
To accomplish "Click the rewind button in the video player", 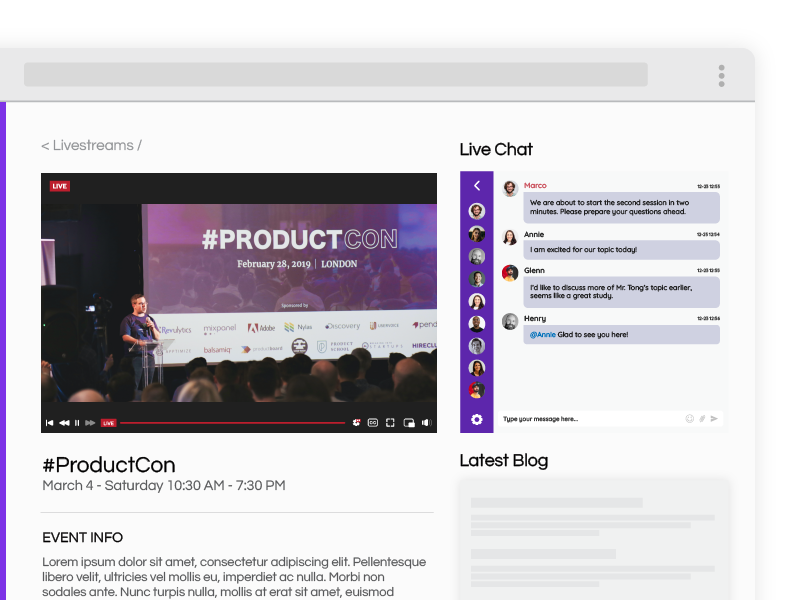I will point(64,423).
